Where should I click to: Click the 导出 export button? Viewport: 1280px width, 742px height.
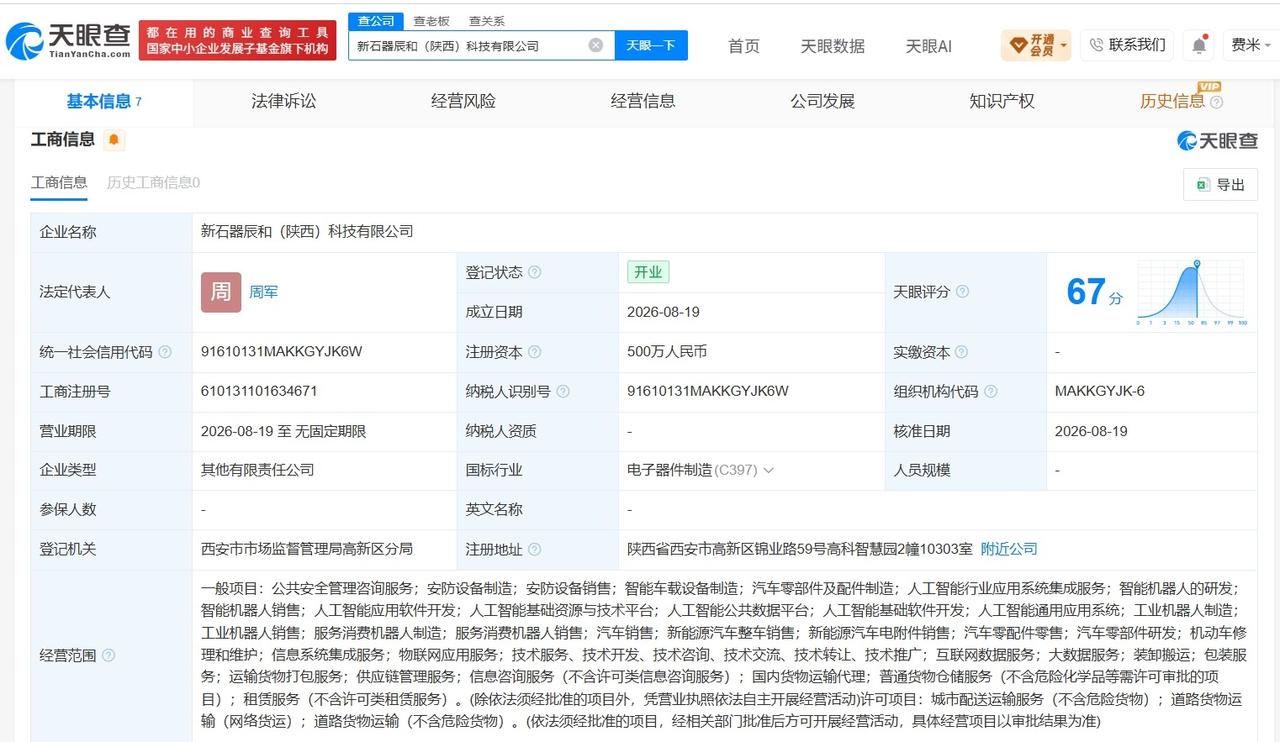tap(1220, 185)
